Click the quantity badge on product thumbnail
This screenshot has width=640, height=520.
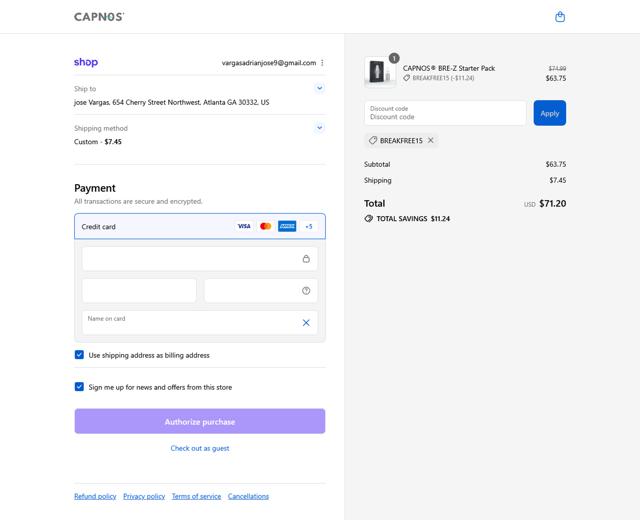(x=394, y=58)
